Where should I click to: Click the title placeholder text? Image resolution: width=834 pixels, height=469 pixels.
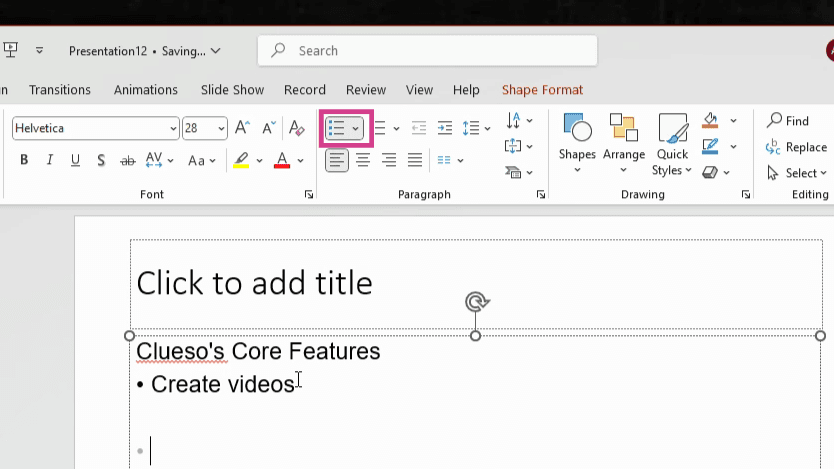(254, 282)
